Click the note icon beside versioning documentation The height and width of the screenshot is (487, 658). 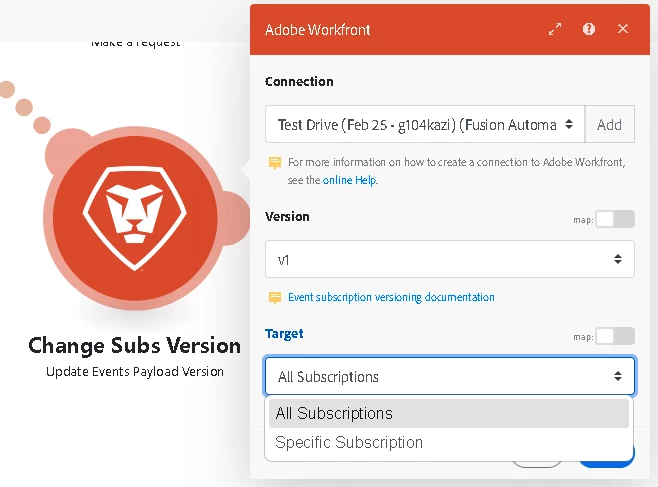(x=275, y=298)
